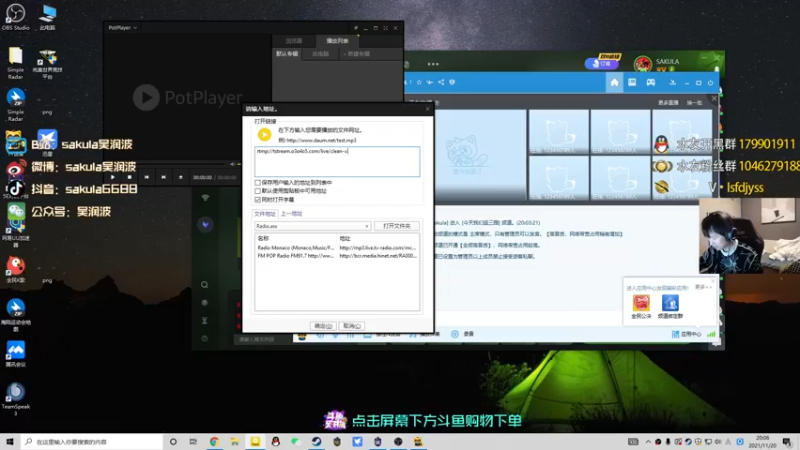Viewport: 800px width, 450px height.
Task: Switch to PotPlayer 浏览器 tab
Action: [294, 41]
